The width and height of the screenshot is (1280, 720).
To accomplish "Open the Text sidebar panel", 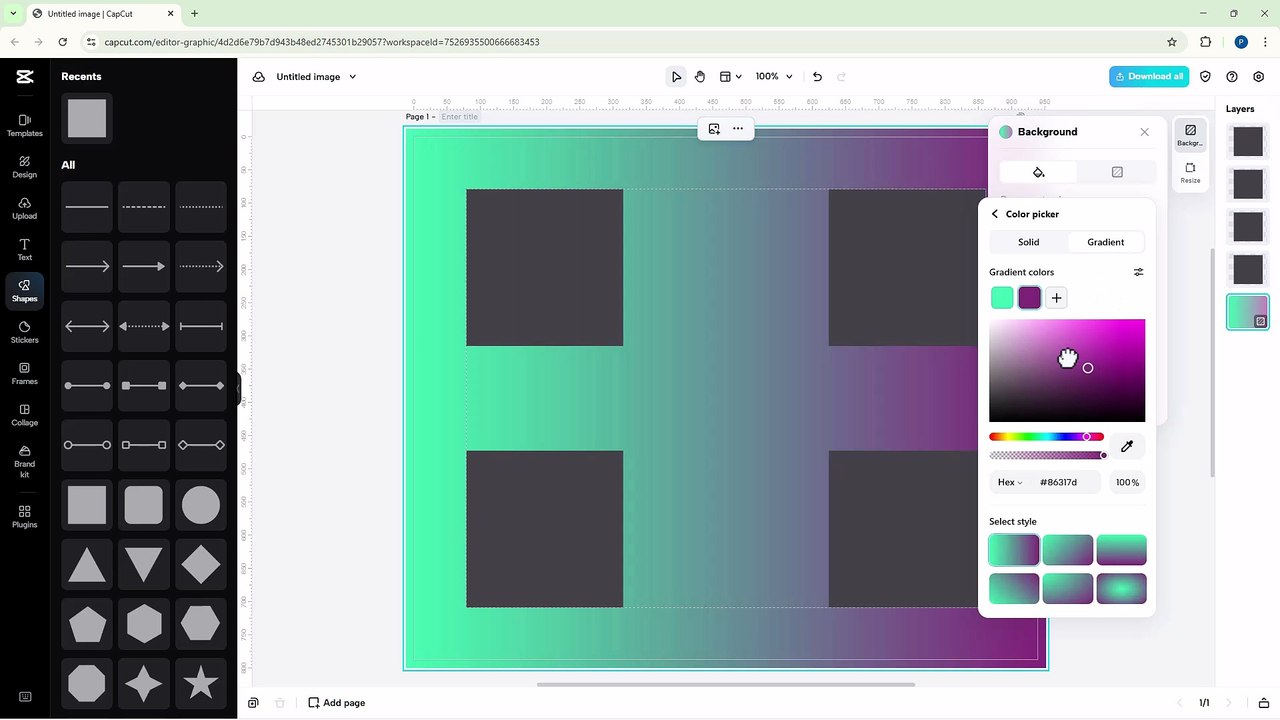I will (x=24, y=249).
